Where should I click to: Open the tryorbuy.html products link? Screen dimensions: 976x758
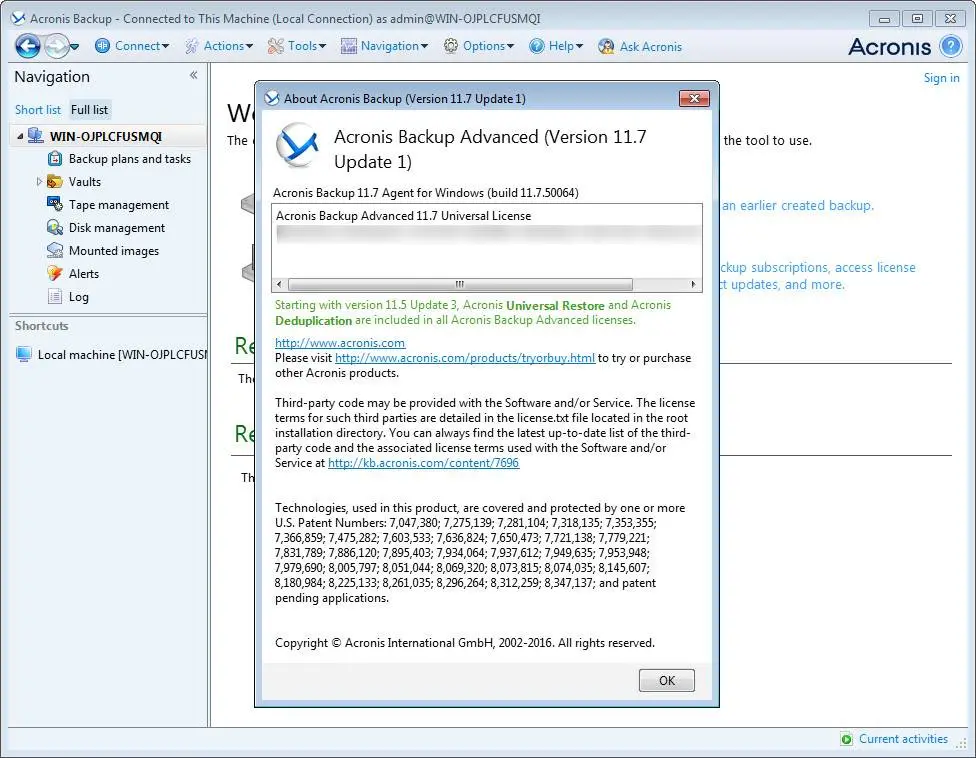pyautogui.click(x=465, y=358)
